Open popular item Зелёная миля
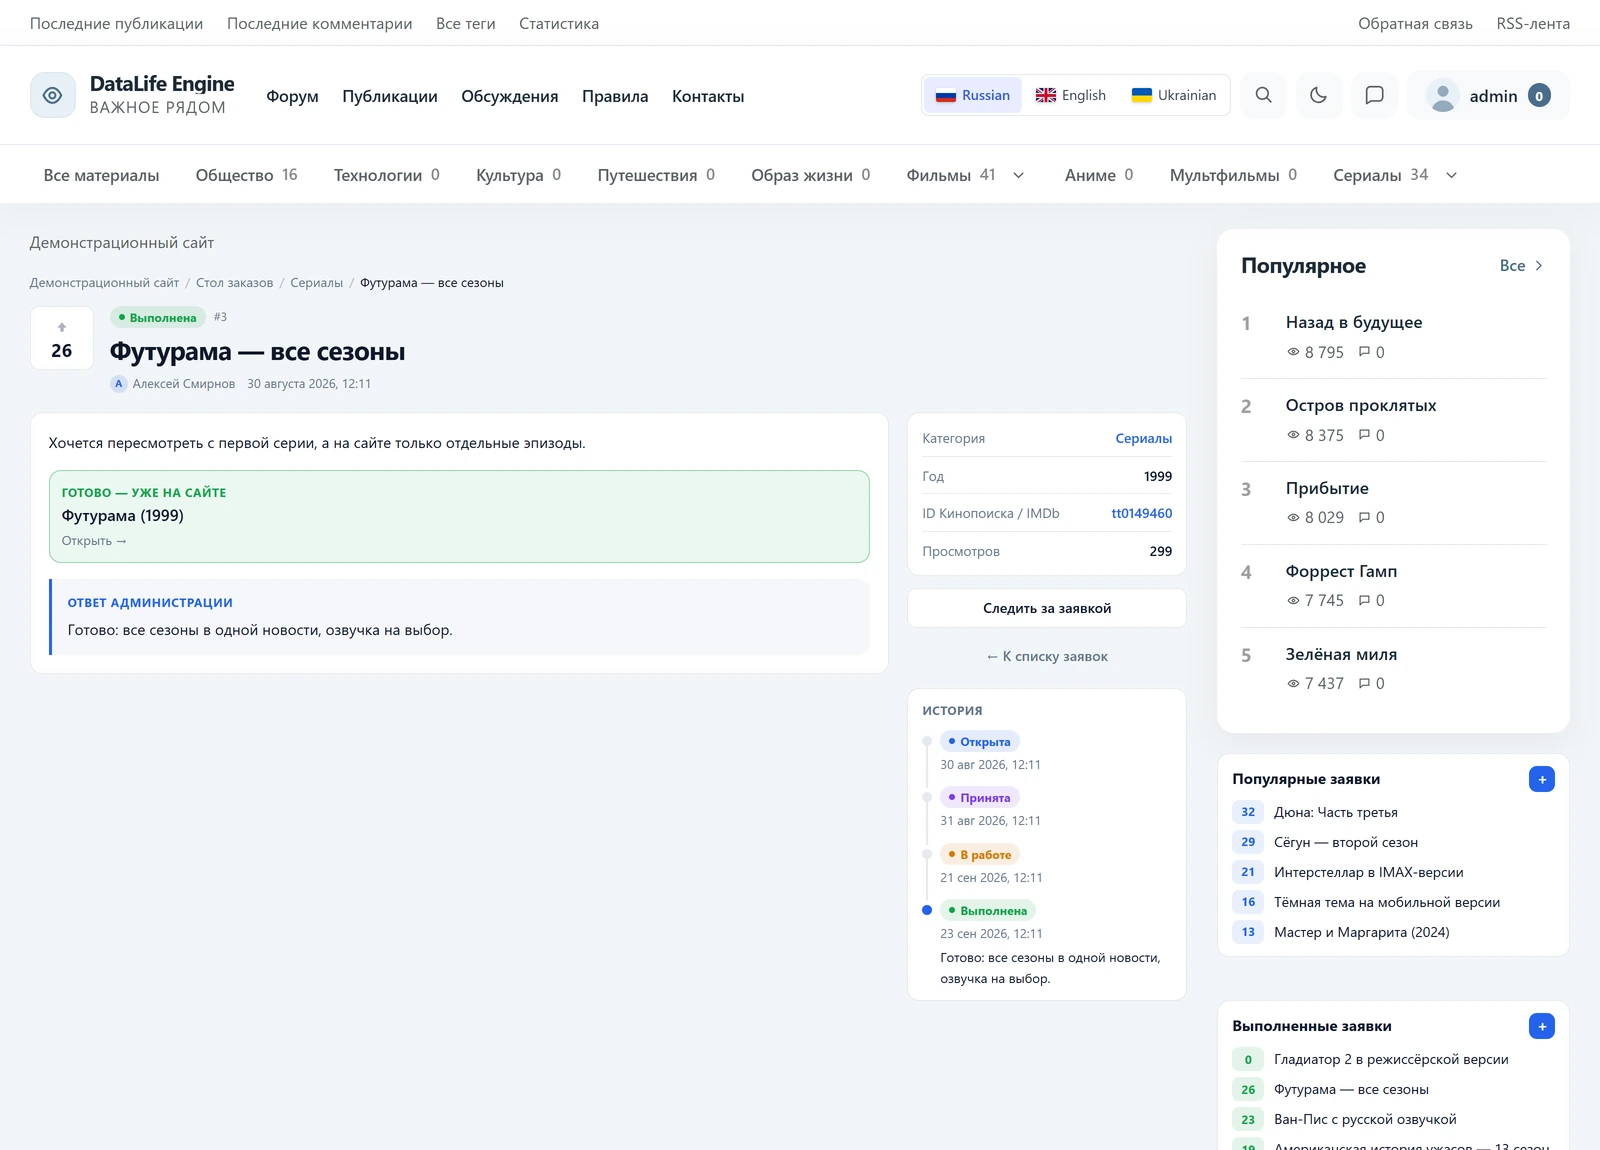 tap(1341, 654)
